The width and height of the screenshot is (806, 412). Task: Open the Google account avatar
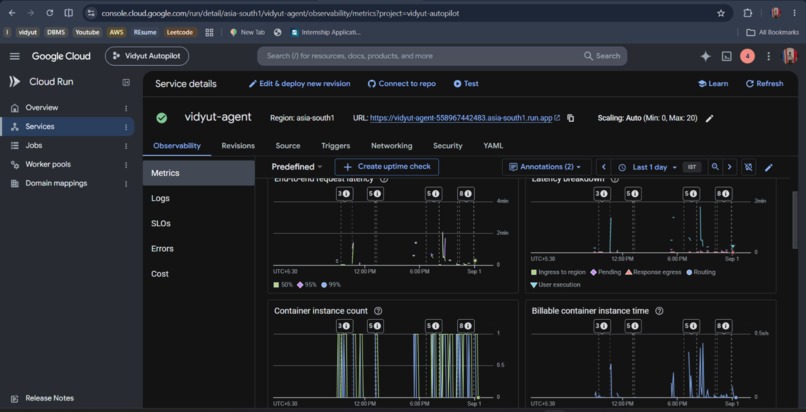(x=789, y=57)
